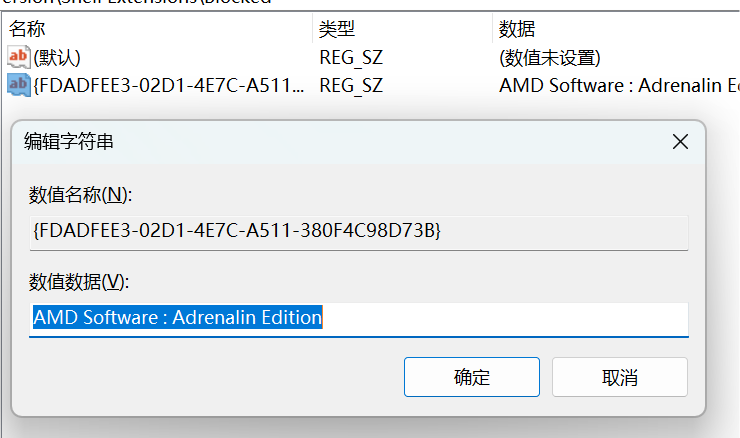The image size is (740, 438).
Task: Click the 编辑字符串 dialog title bar
Action: tap(300, 142)
